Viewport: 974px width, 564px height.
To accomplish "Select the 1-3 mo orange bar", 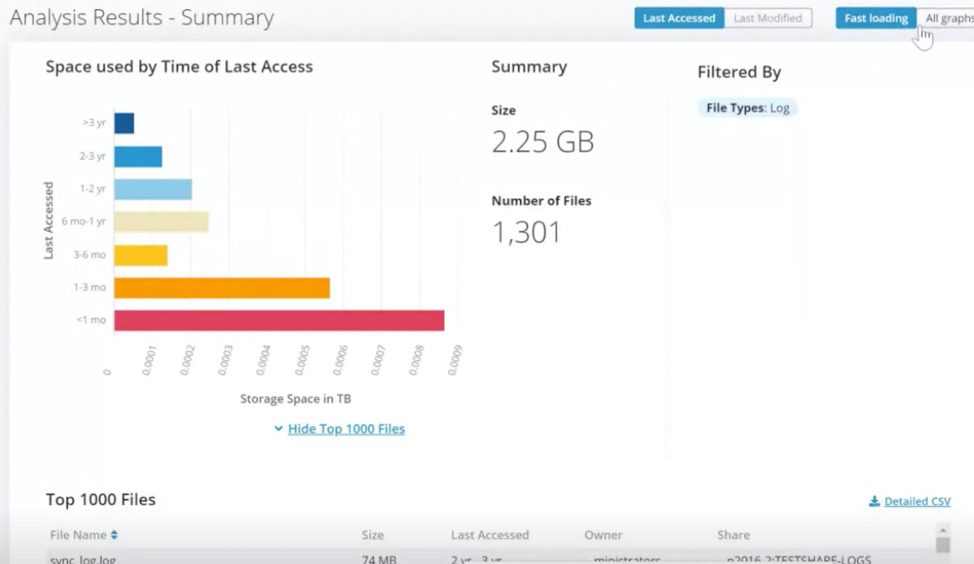I will (x=222, y=288).
